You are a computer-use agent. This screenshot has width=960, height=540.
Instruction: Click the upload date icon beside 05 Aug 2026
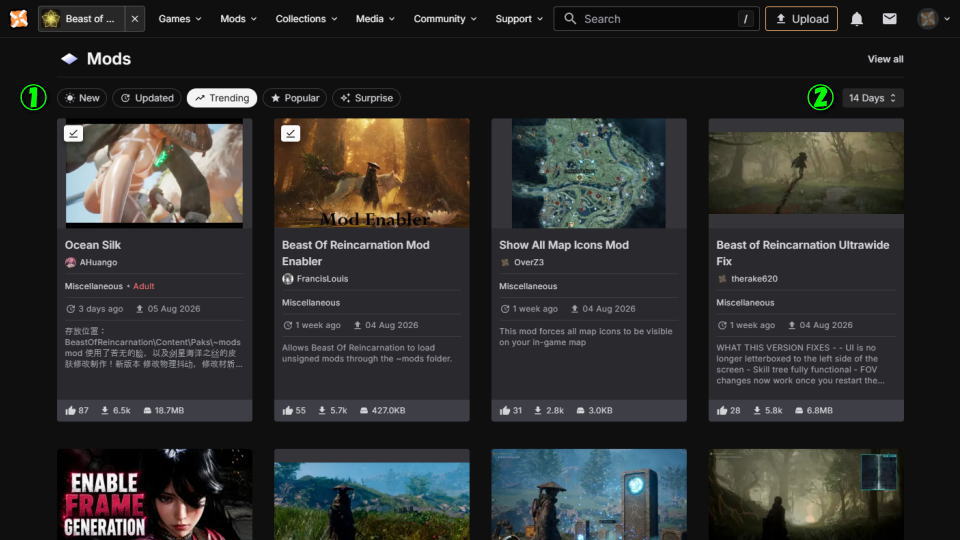point(140,309)
